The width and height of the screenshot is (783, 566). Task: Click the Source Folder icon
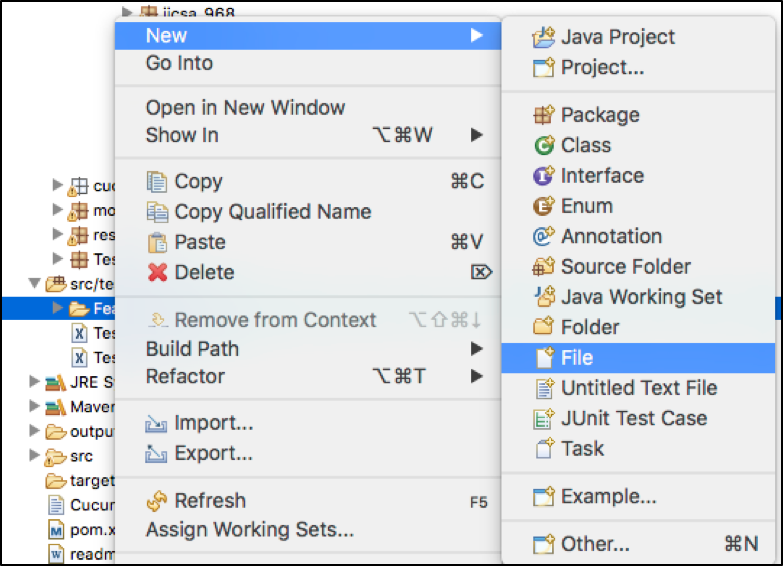pyautogui.click(x=543, y=267)
